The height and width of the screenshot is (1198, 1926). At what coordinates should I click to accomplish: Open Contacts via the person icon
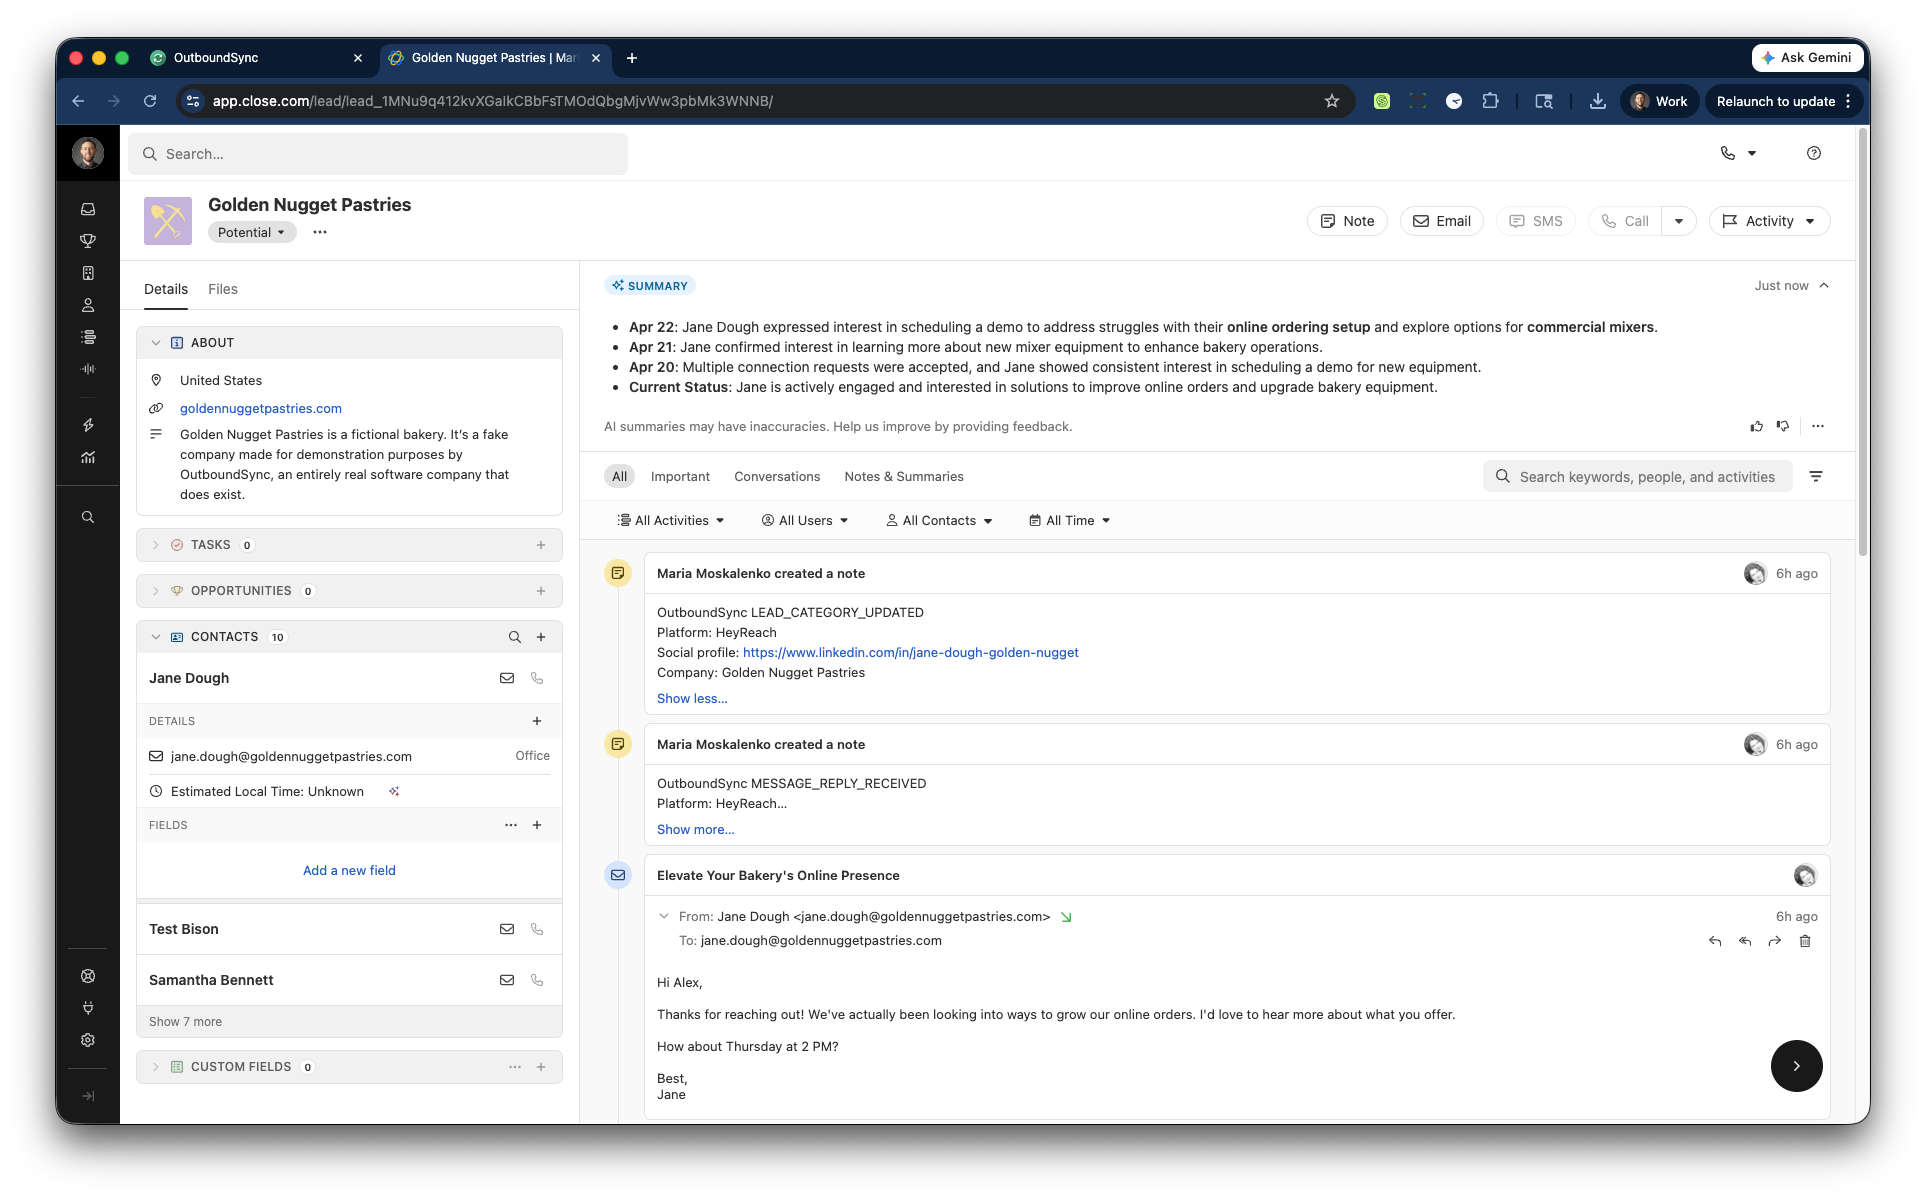[88, 305]
